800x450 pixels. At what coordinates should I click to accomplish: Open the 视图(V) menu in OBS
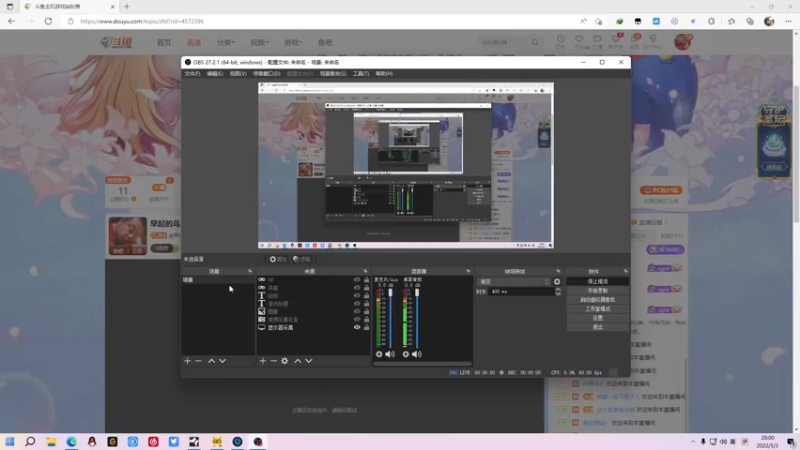tap(238, 73)
